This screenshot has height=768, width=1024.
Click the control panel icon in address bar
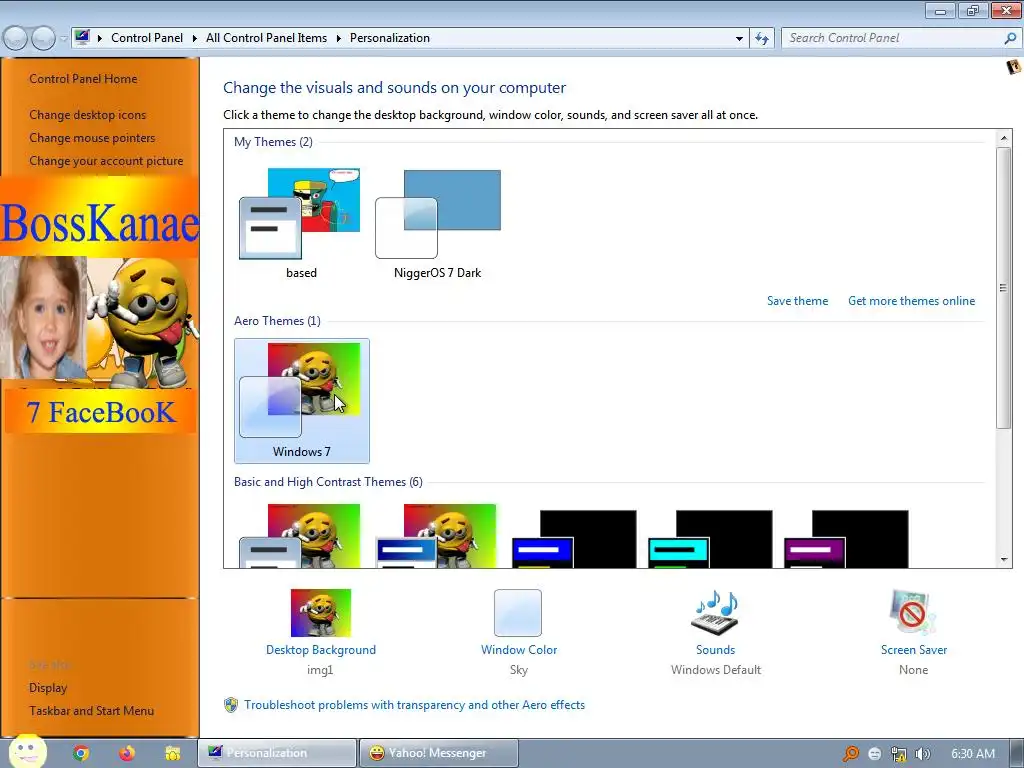82,37
